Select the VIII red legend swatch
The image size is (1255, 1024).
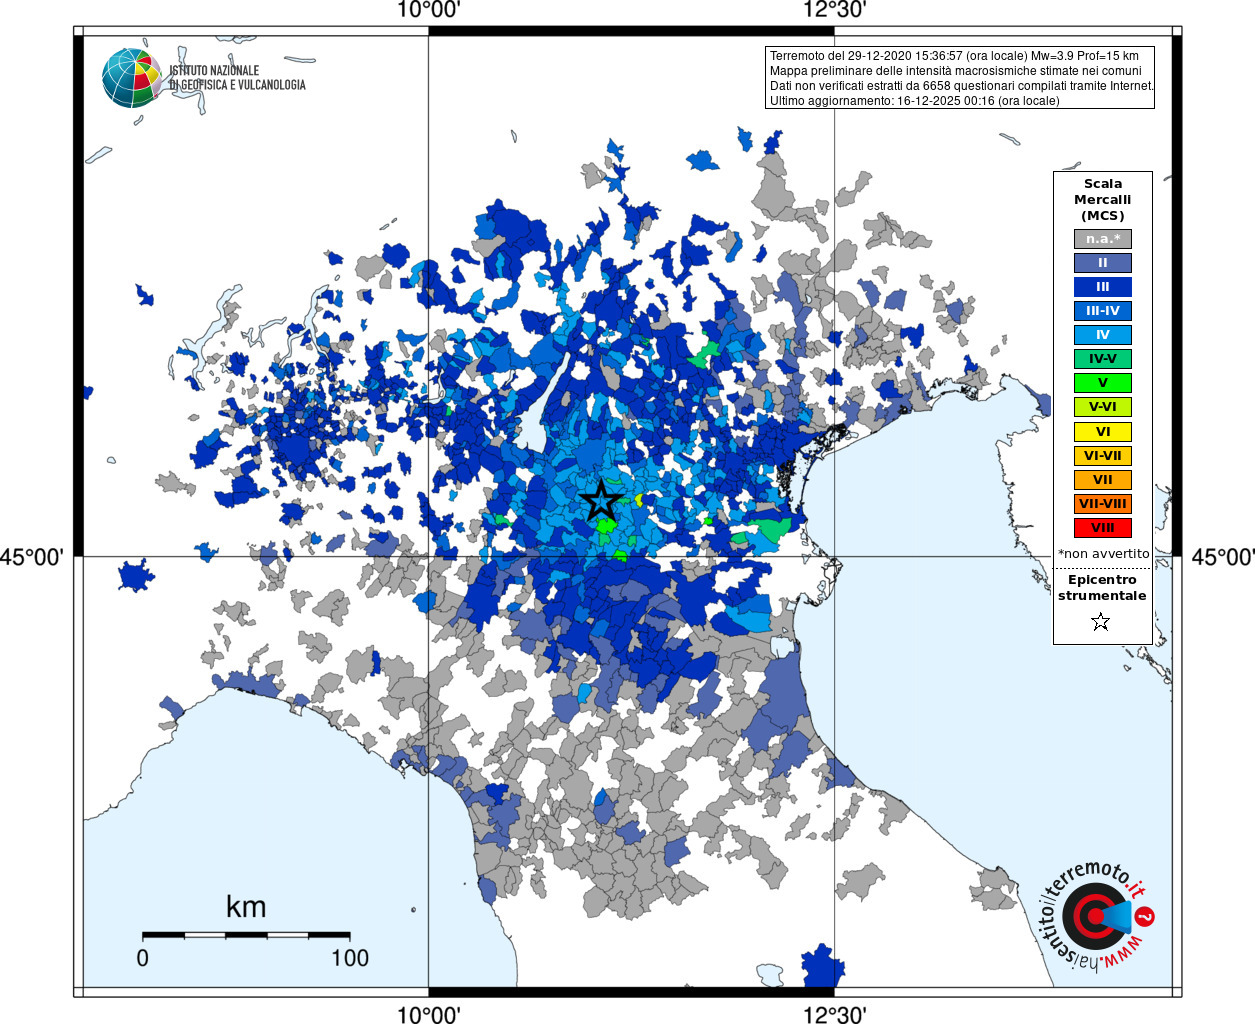tap(1103, 528)
